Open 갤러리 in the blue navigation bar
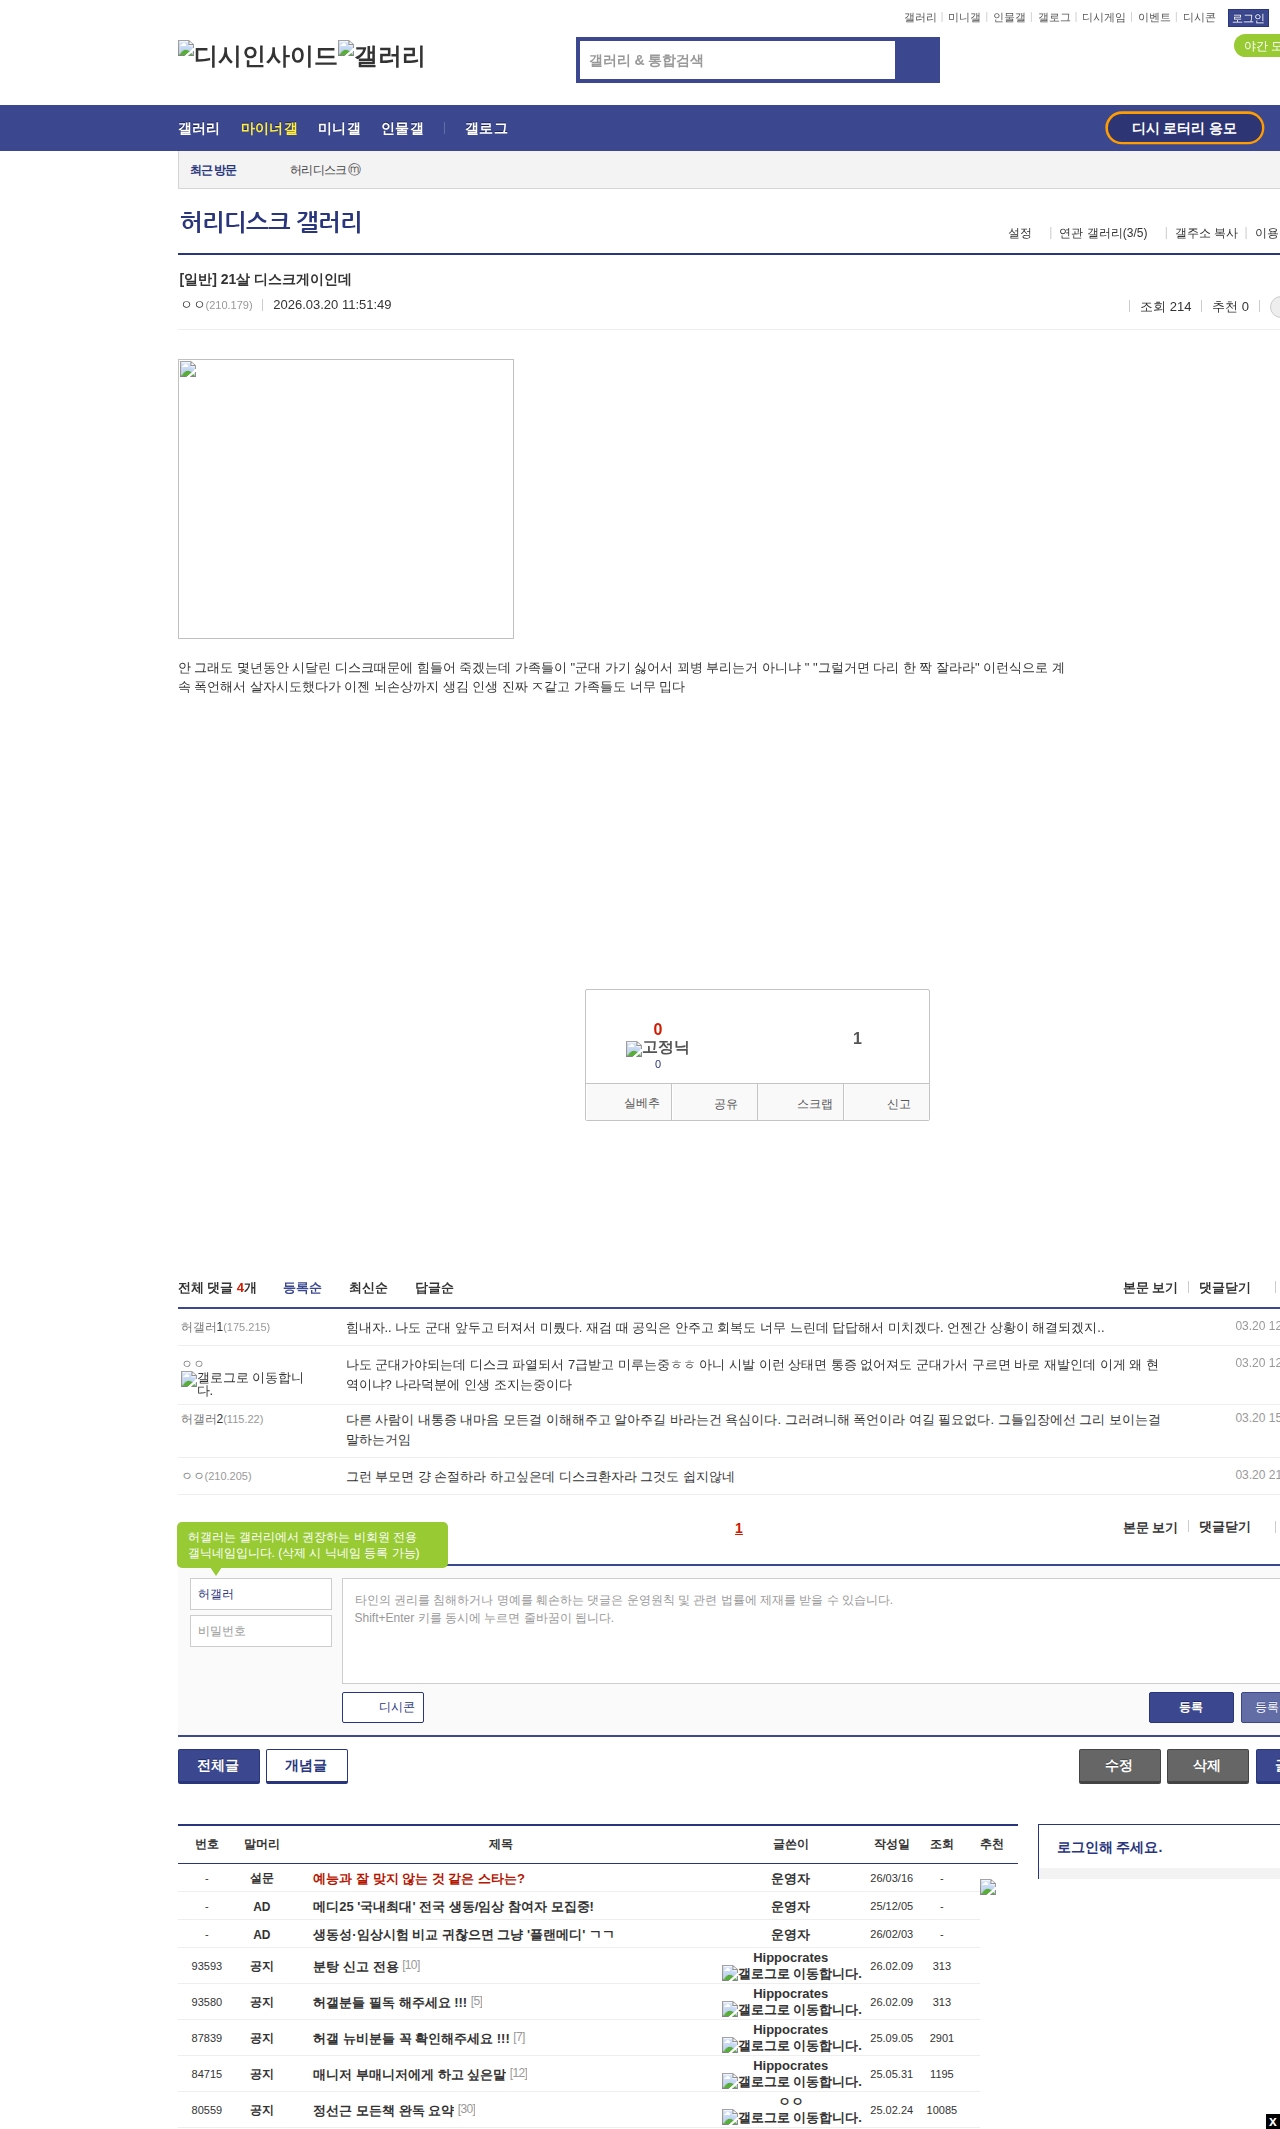This screenshot has height=2129, width=1280. pos(199,128)
